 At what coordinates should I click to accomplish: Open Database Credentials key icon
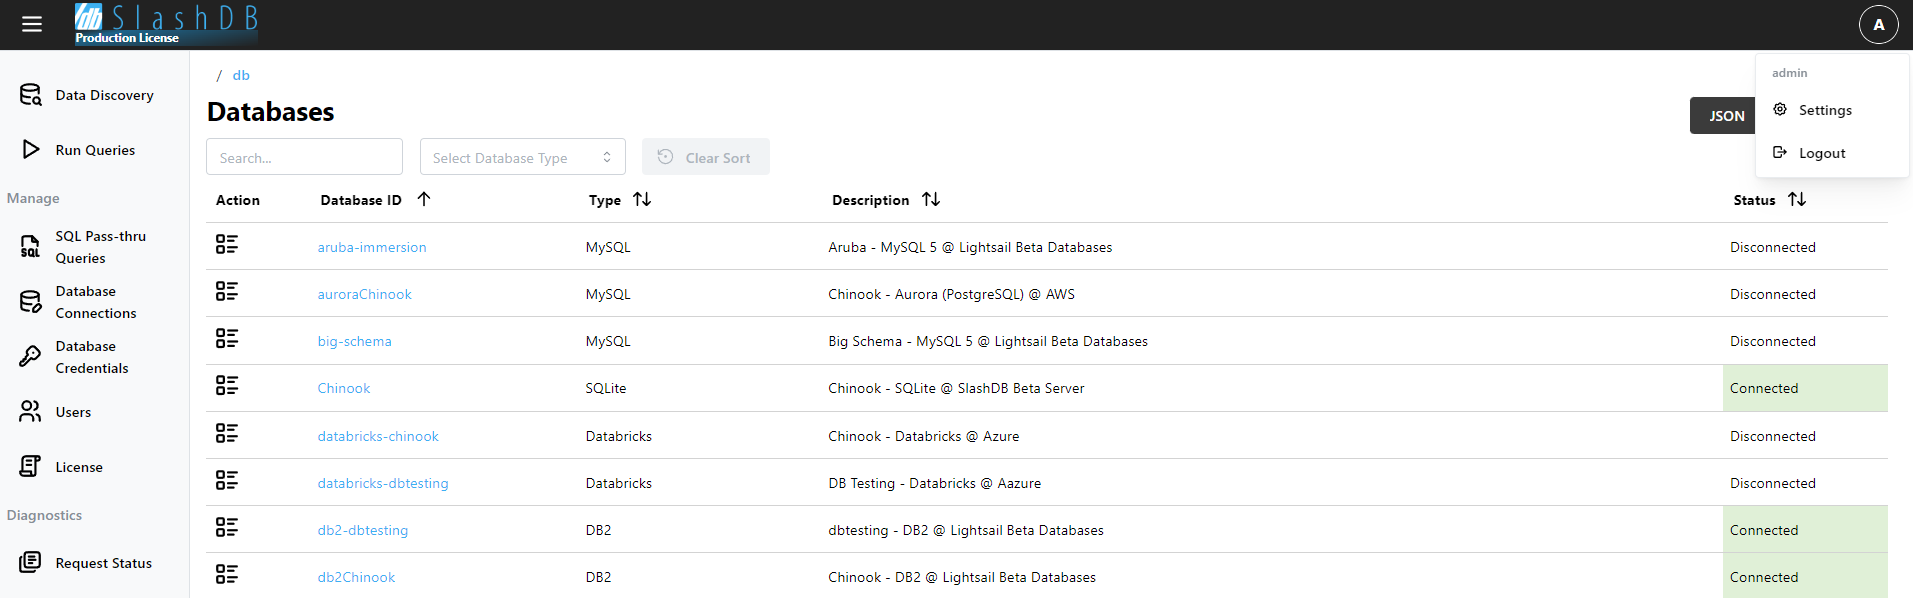(31, 357)
